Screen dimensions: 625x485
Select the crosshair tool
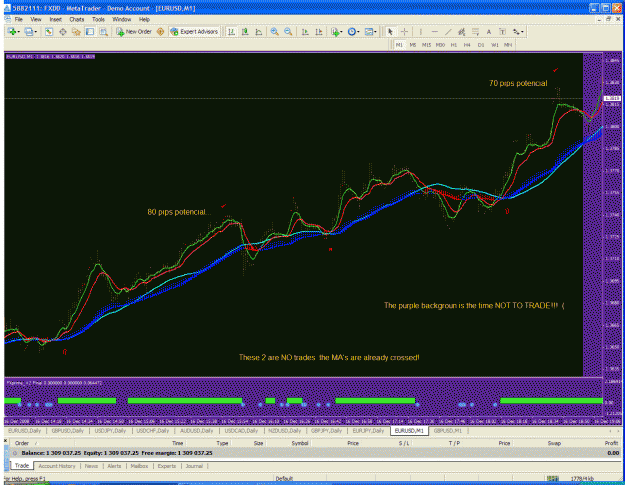[404, 31]
